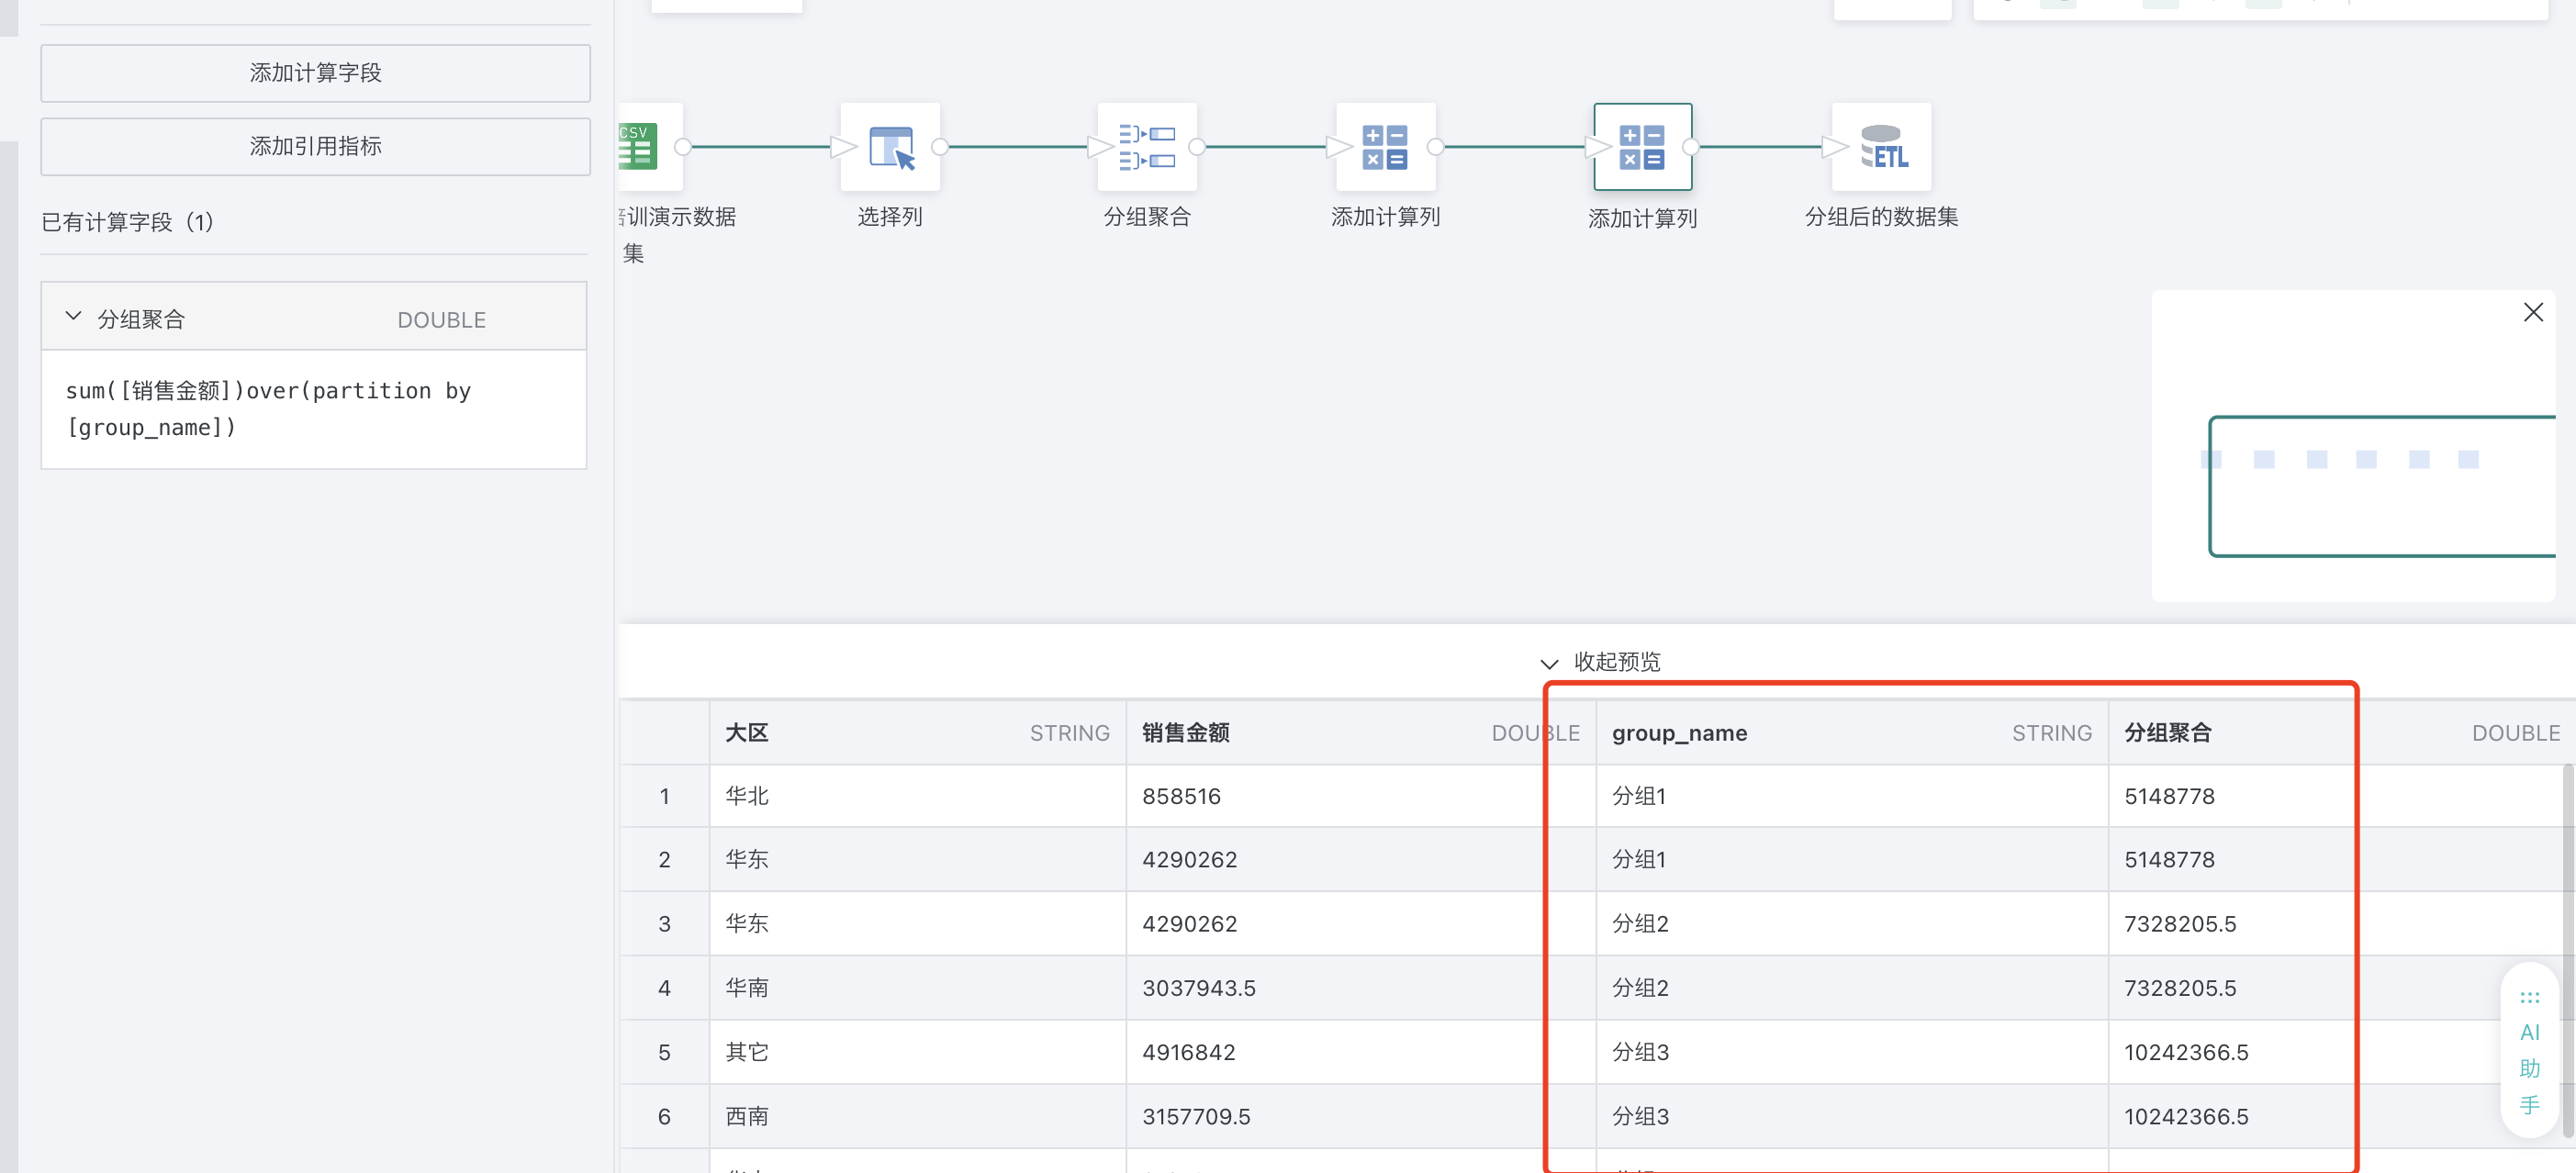Select row 1 cell 华北

point(747,796)
